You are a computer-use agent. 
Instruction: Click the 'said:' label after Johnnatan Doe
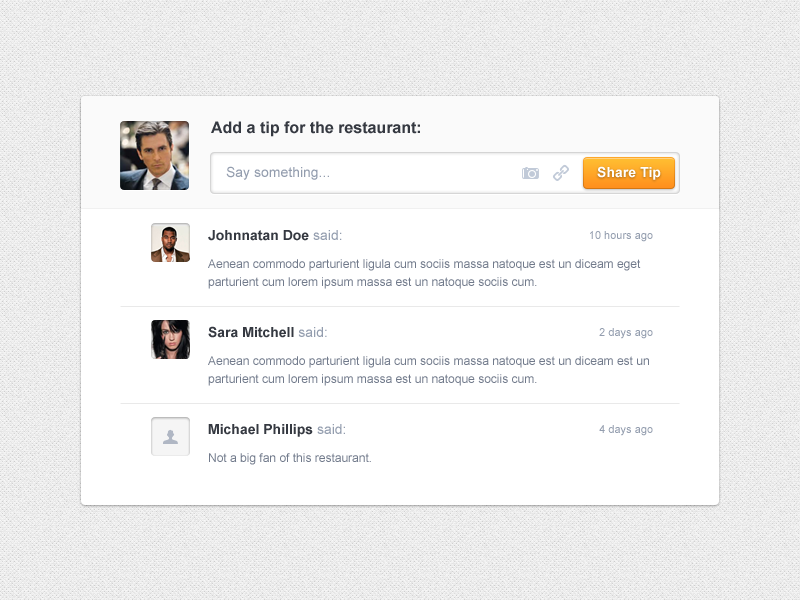click(328, 235)
